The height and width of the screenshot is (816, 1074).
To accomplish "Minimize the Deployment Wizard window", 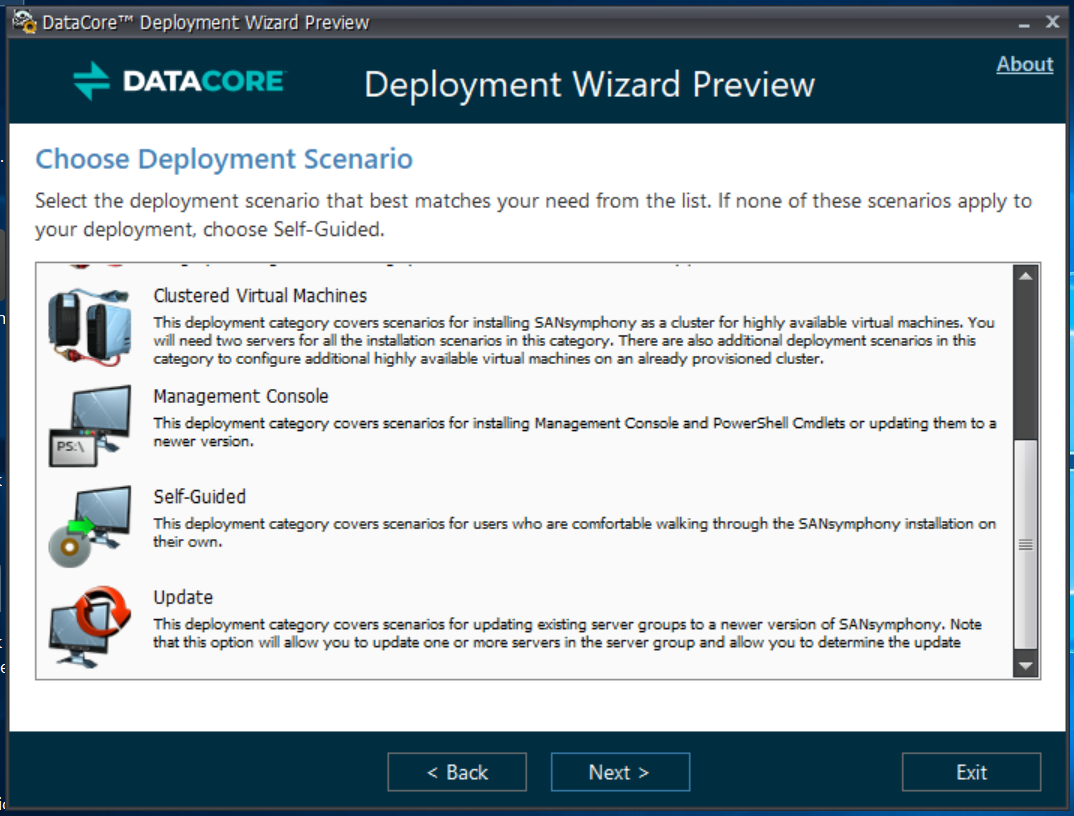I will (1024, 23).
